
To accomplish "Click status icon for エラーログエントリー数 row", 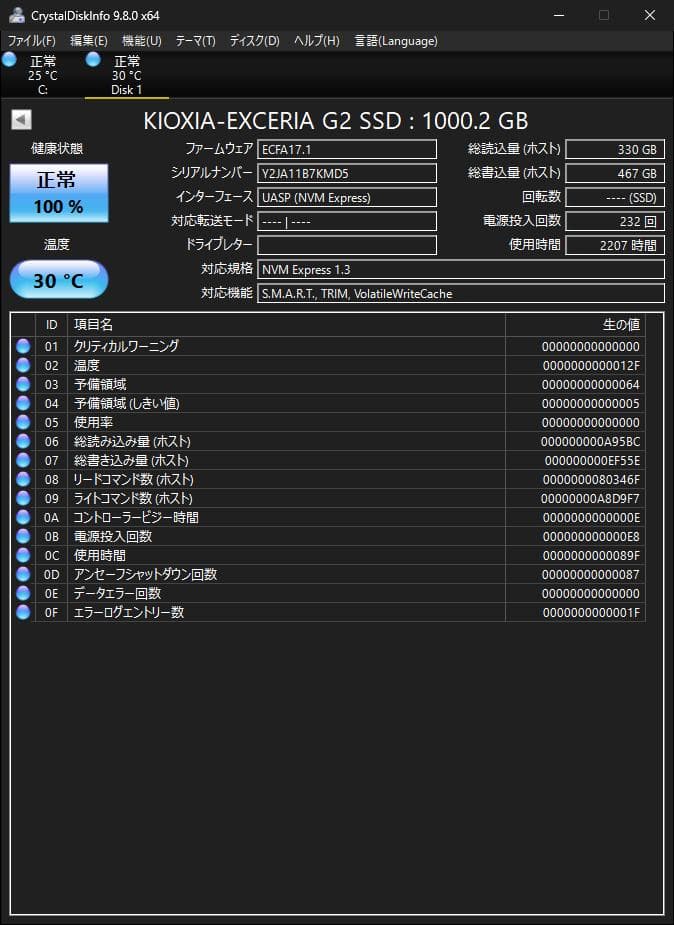I will 23,612.
